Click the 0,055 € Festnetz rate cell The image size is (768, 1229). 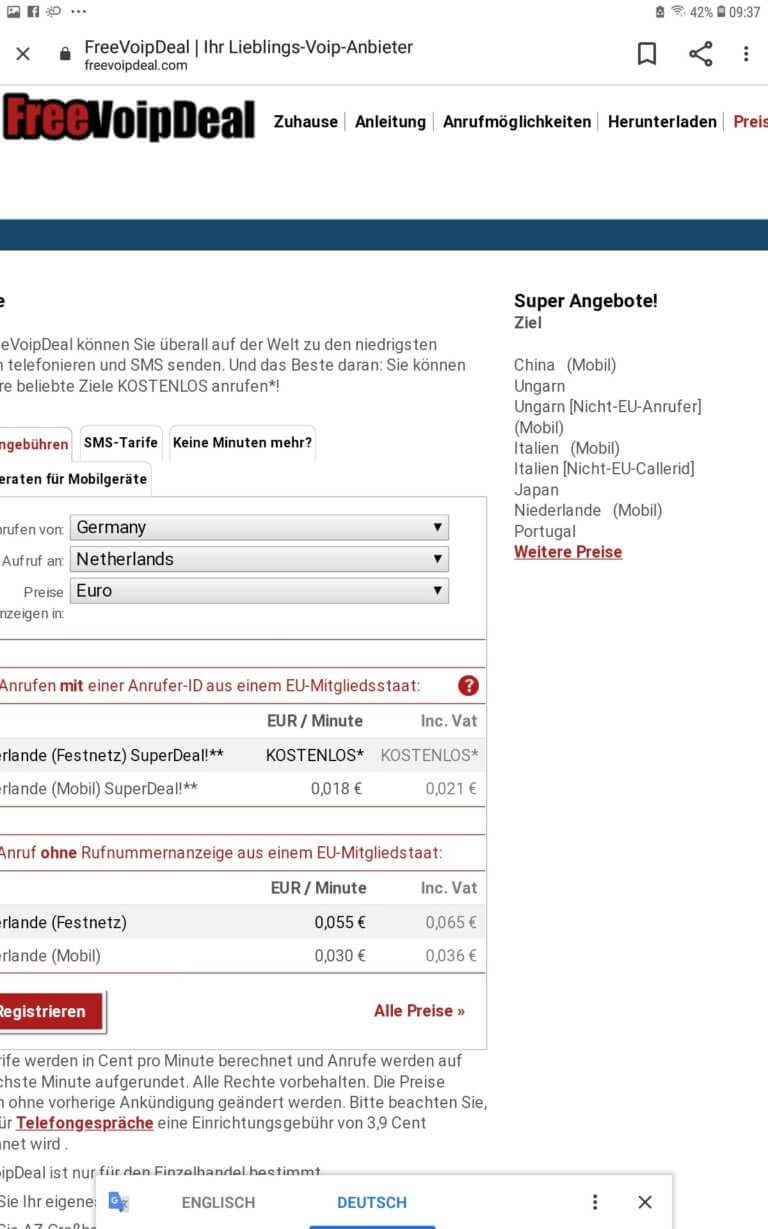tap(340, 922)
